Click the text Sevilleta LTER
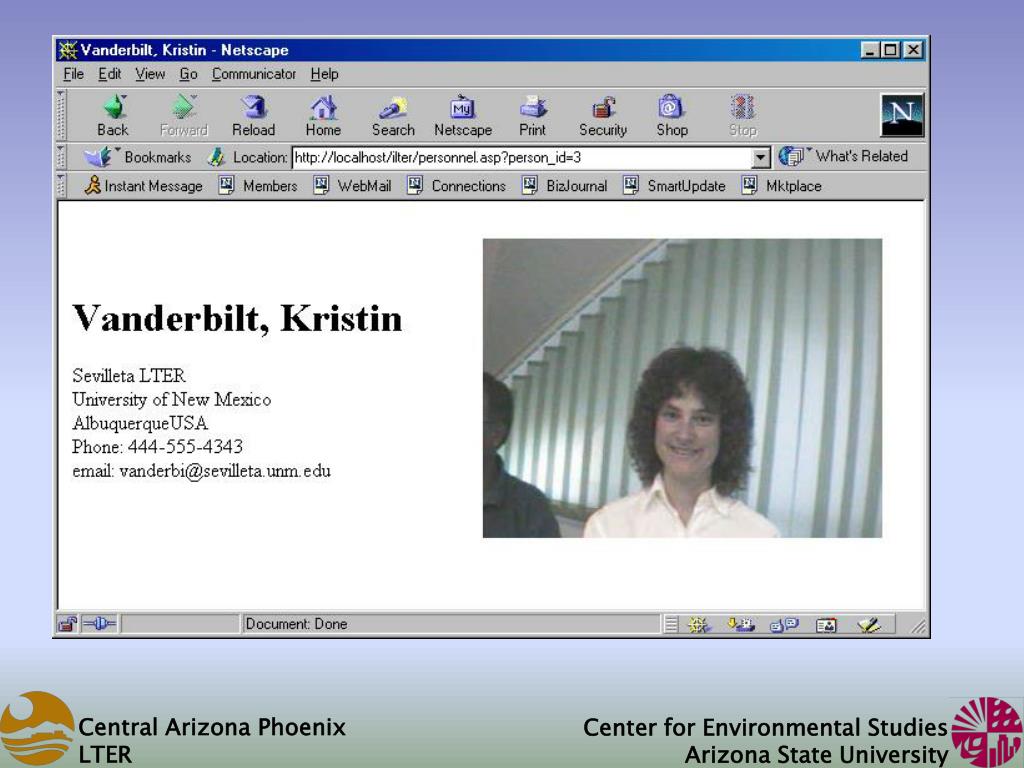This screenshot has width=1024, height=768. point(129,376)
